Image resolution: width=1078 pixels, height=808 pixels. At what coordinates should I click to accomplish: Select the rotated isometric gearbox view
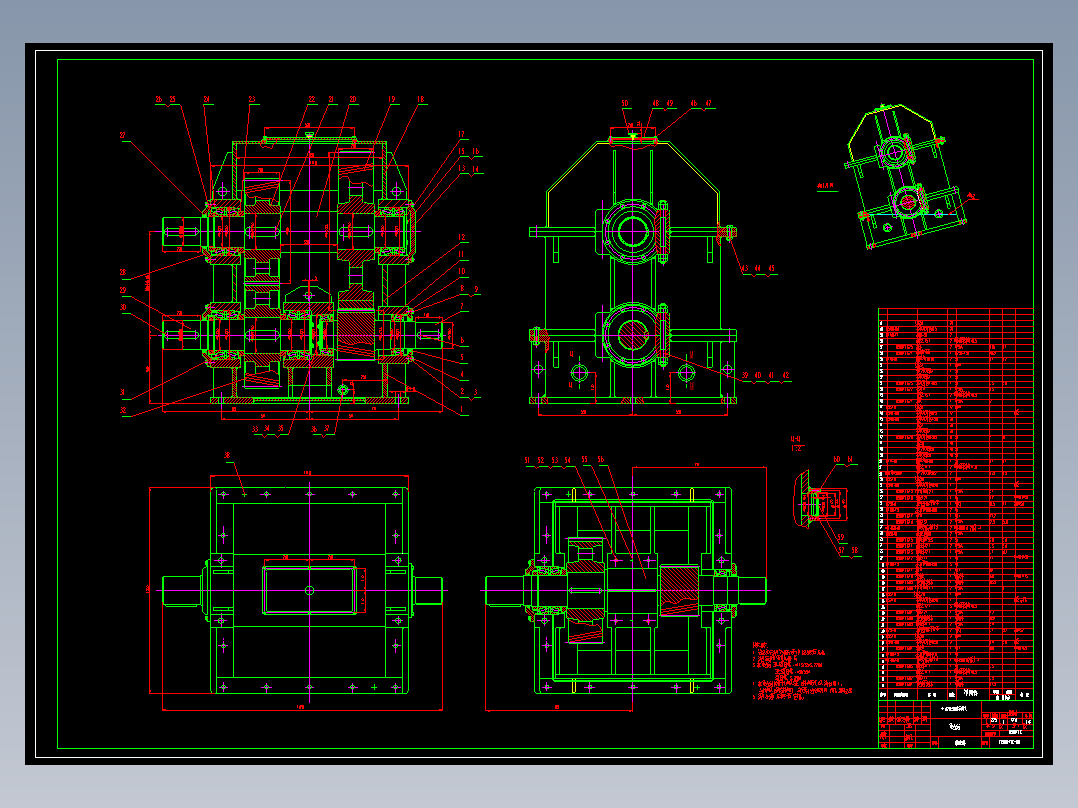point(905,176)
